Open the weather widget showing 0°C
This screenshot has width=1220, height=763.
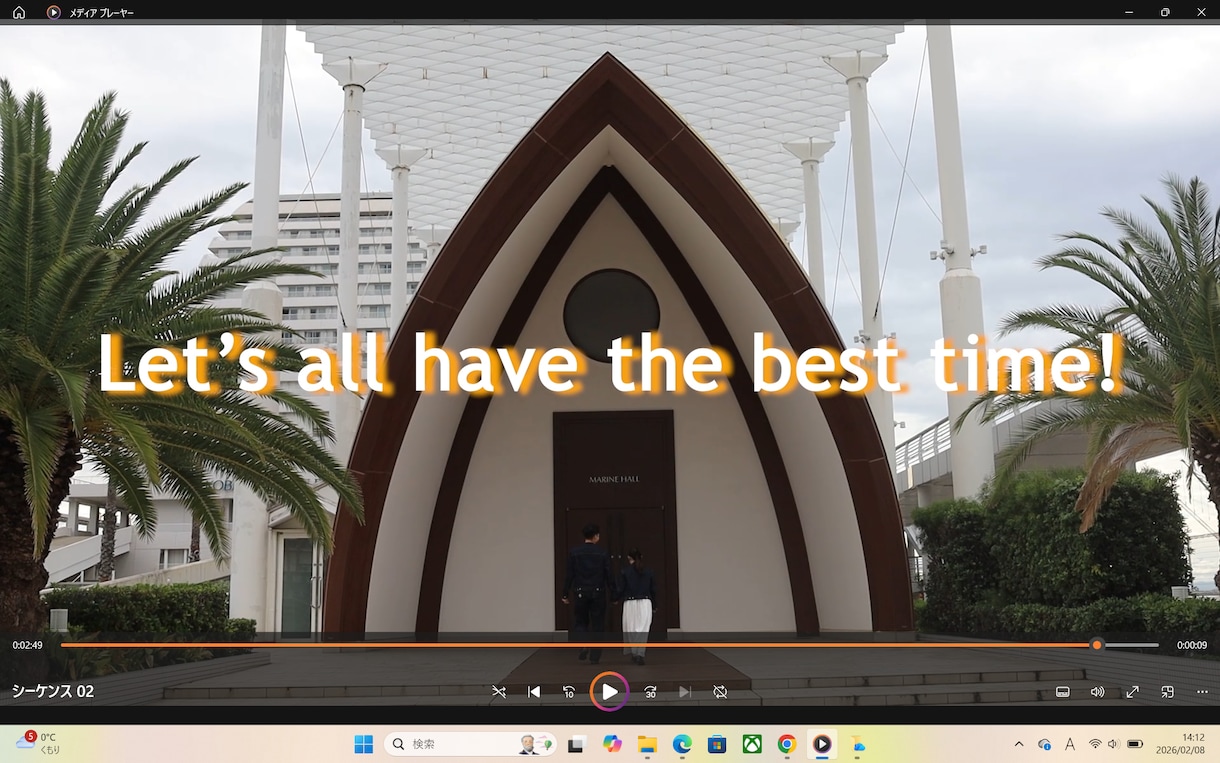pyautogui.click(x=38, y=743)
